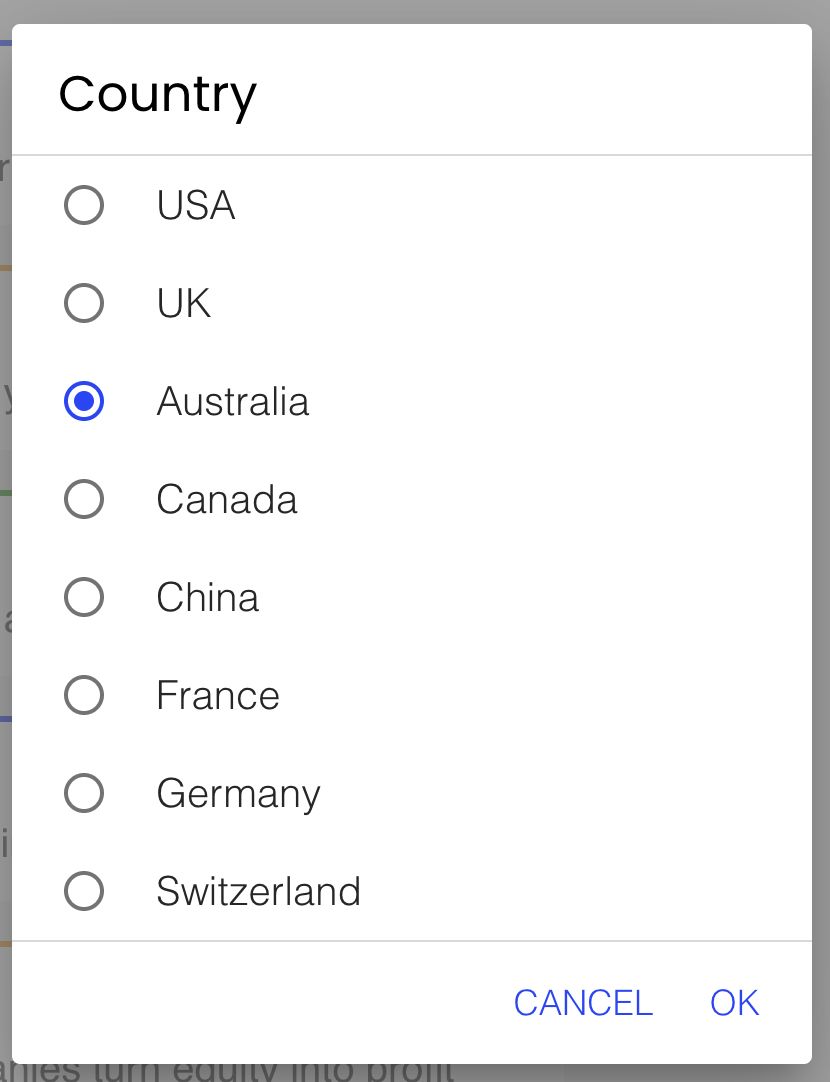Click the China label text
This screenshot has width=830, height=1082.
coord(207,597)
